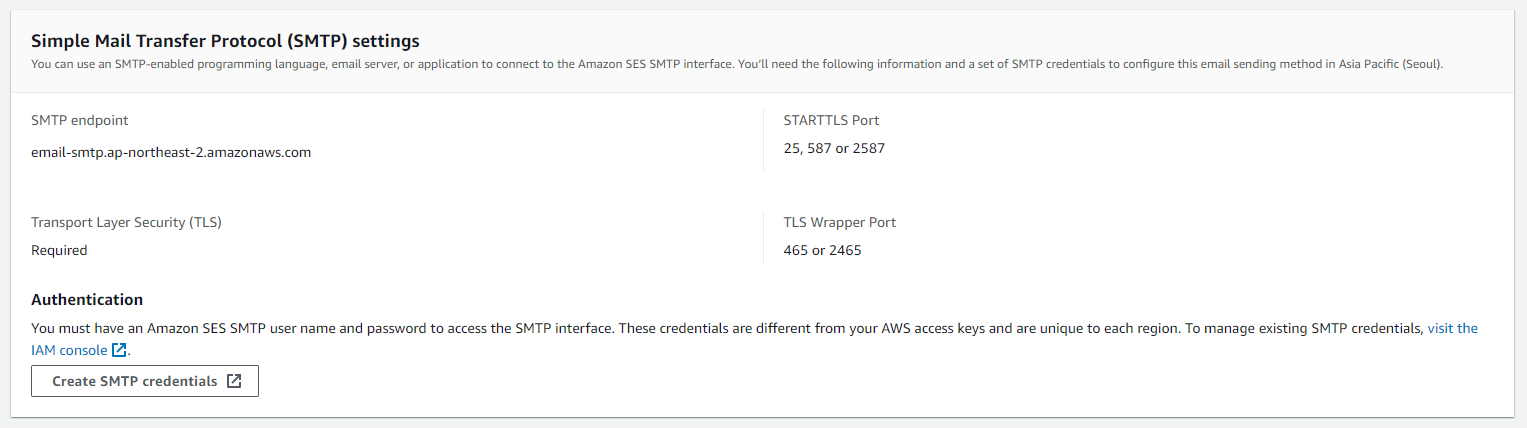
Task: Click the 'visit the' link text
Action: [x=1452, y=328]
